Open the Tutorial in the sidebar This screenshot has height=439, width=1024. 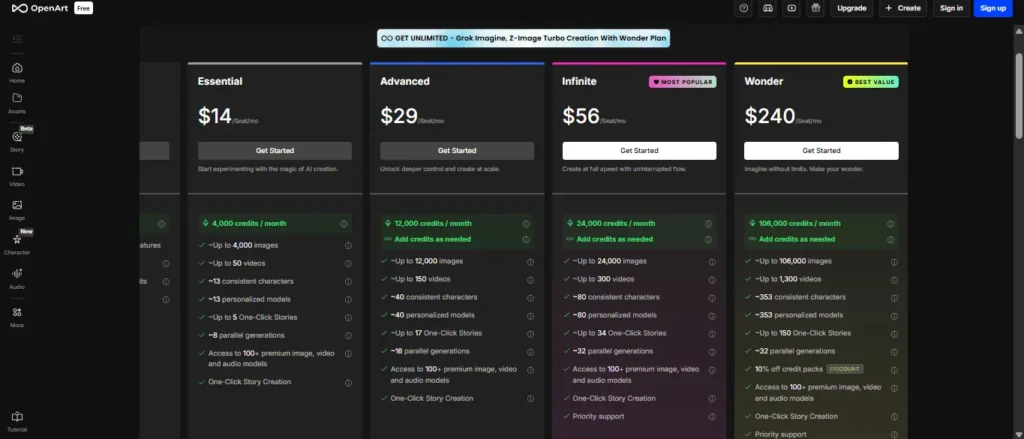[x=17, y=421]
